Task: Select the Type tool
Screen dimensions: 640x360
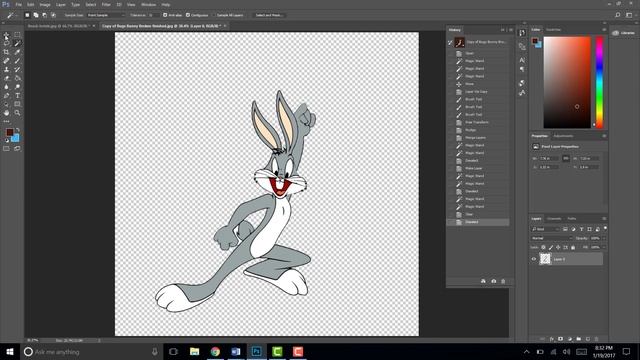Action: 17,96
